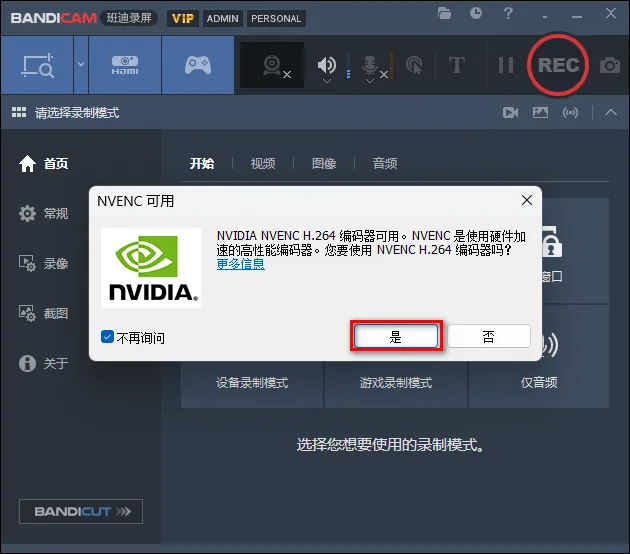Click the ADMIN badge
Screen dimensions: 630x554
(x=223, y=18)
